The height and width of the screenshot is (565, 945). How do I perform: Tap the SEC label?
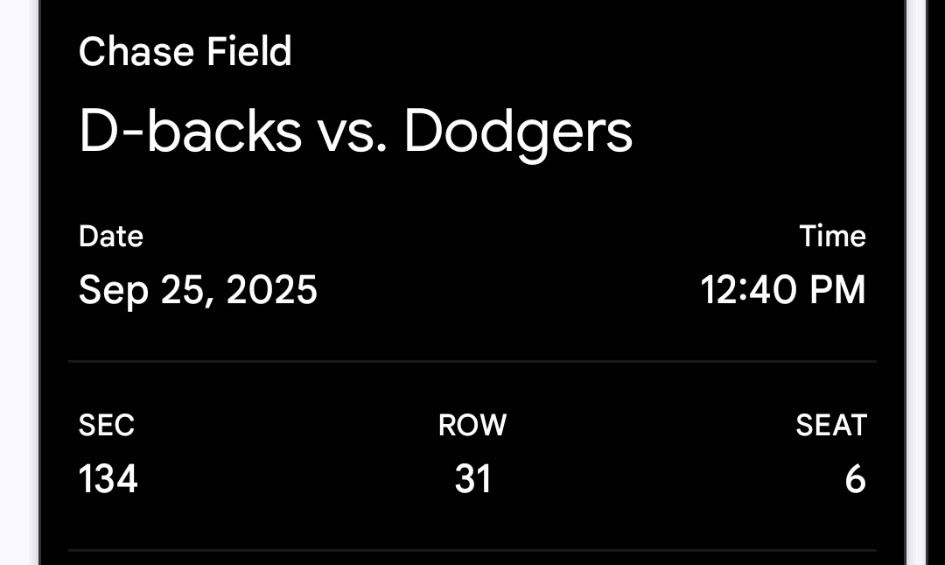pyautogui.click(x=106, y=426)
